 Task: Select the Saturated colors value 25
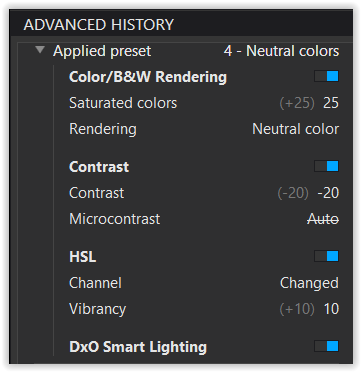pos(331,103)
